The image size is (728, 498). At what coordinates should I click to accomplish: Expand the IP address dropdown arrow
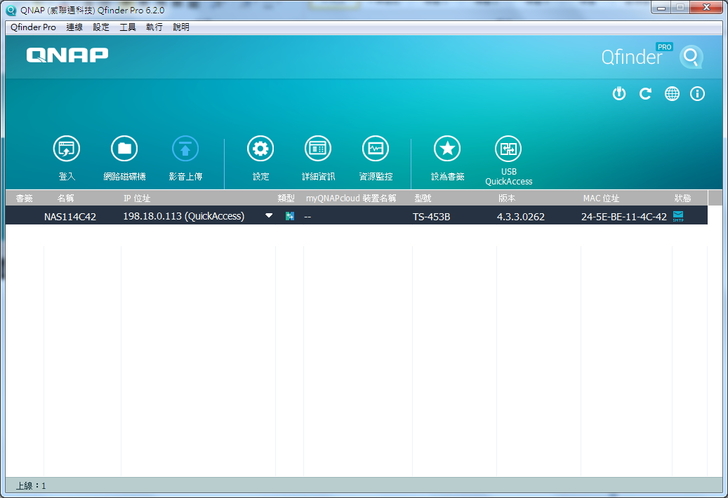[268, 216]
